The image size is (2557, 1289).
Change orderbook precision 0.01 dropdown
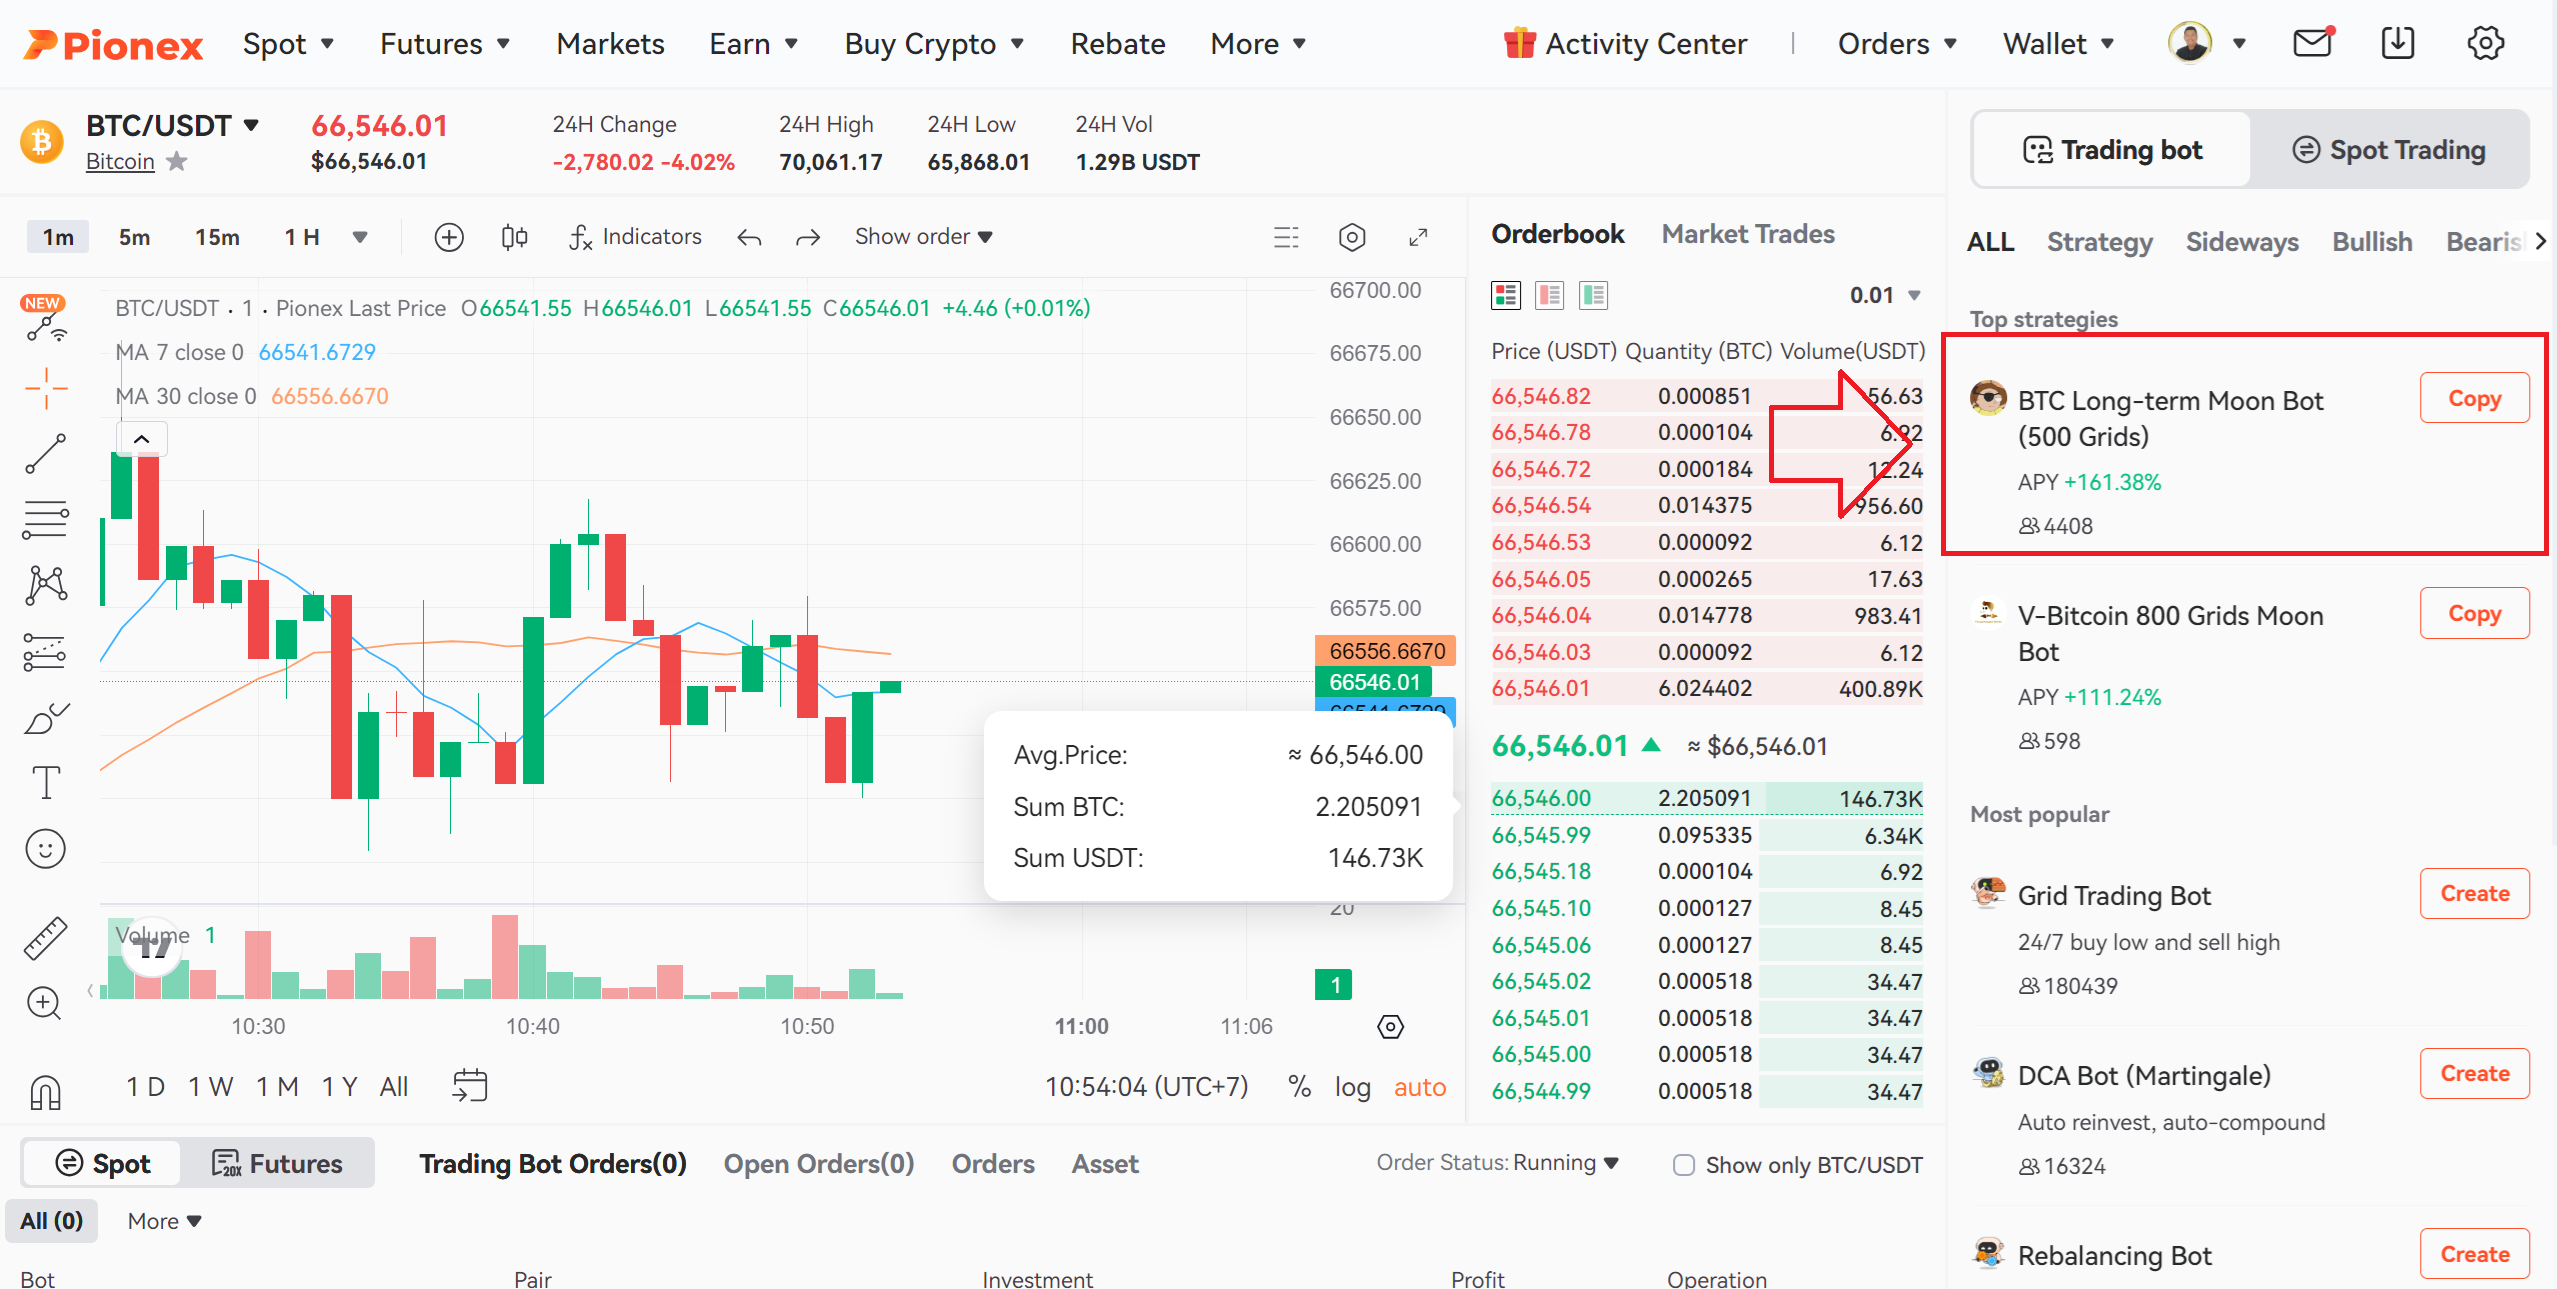tap(1885, 295)
